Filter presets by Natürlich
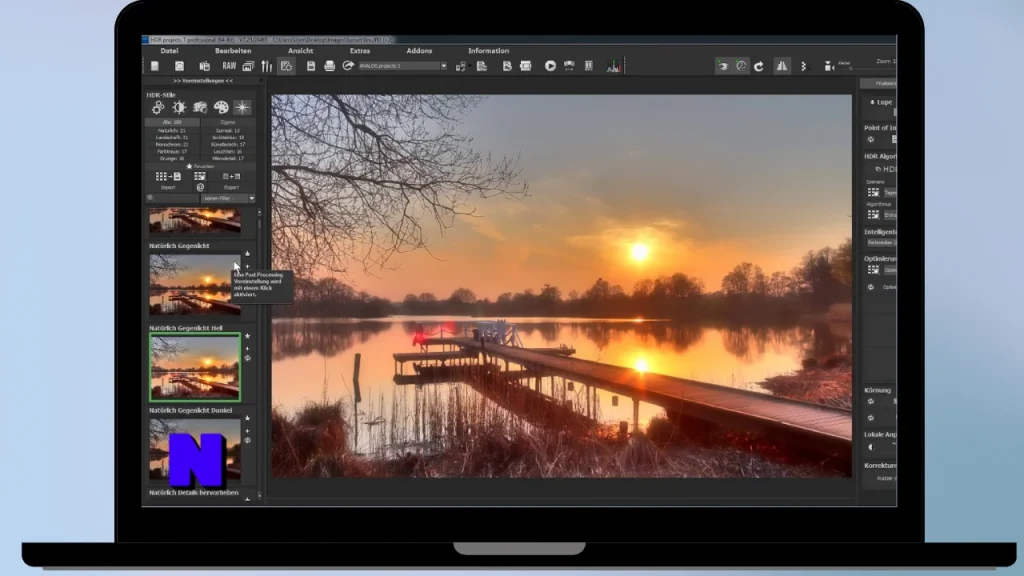The width and height of the screenshot is (1024, 576). [172, 131]
